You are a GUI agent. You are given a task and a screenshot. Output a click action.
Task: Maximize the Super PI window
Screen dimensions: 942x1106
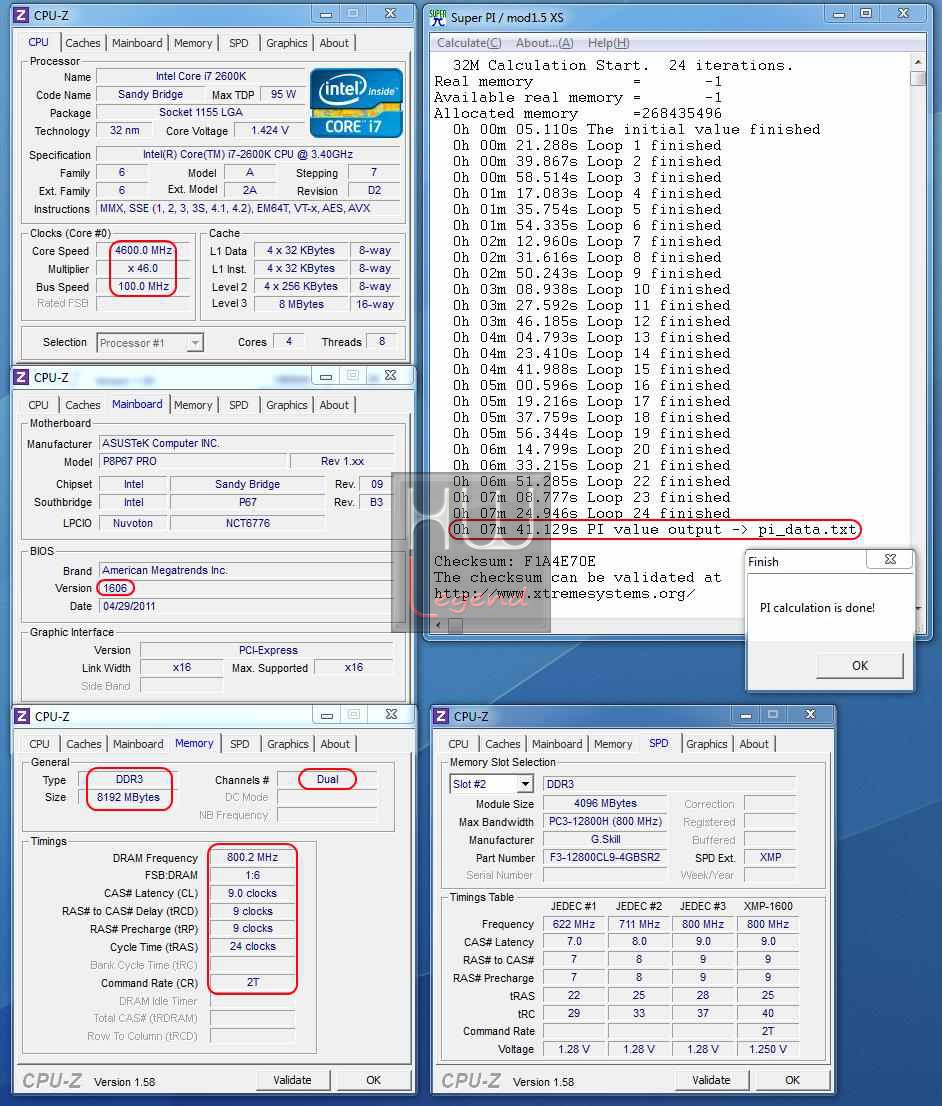point(866,13)
